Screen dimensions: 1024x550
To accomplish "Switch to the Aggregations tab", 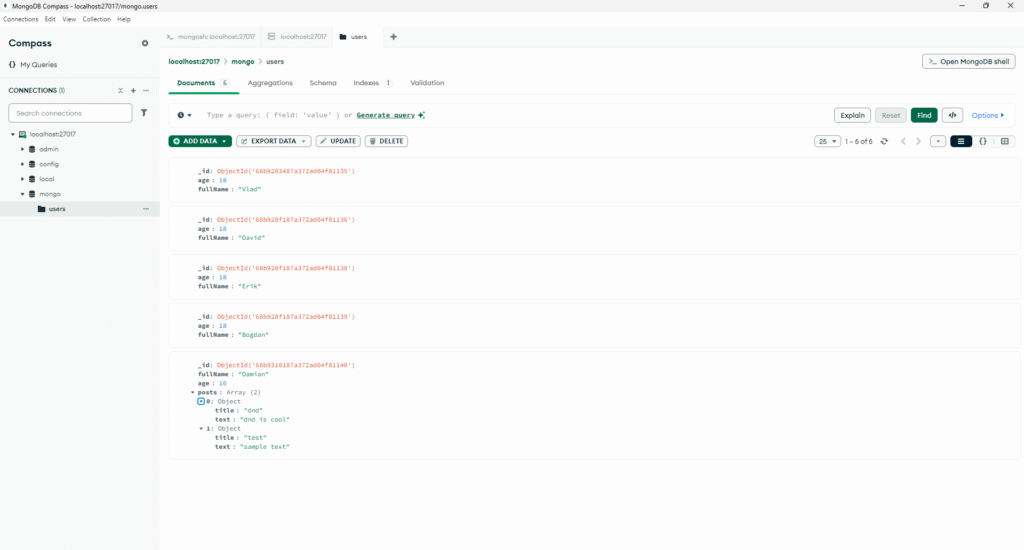I will (x=270, y=83).
